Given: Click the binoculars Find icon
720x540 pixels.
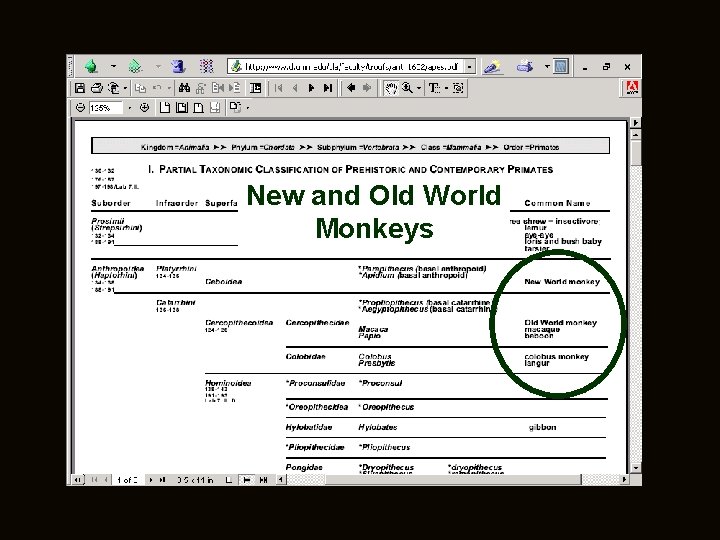Looking at the screenshot, I should [185, 88].
